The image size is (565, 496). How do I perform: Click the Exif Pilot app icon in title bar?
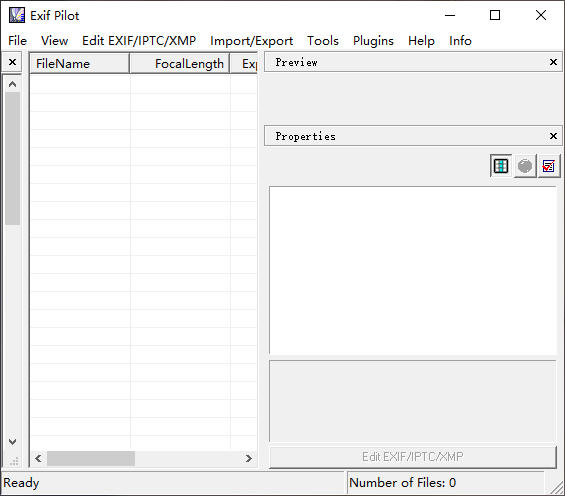coord(17,15)
